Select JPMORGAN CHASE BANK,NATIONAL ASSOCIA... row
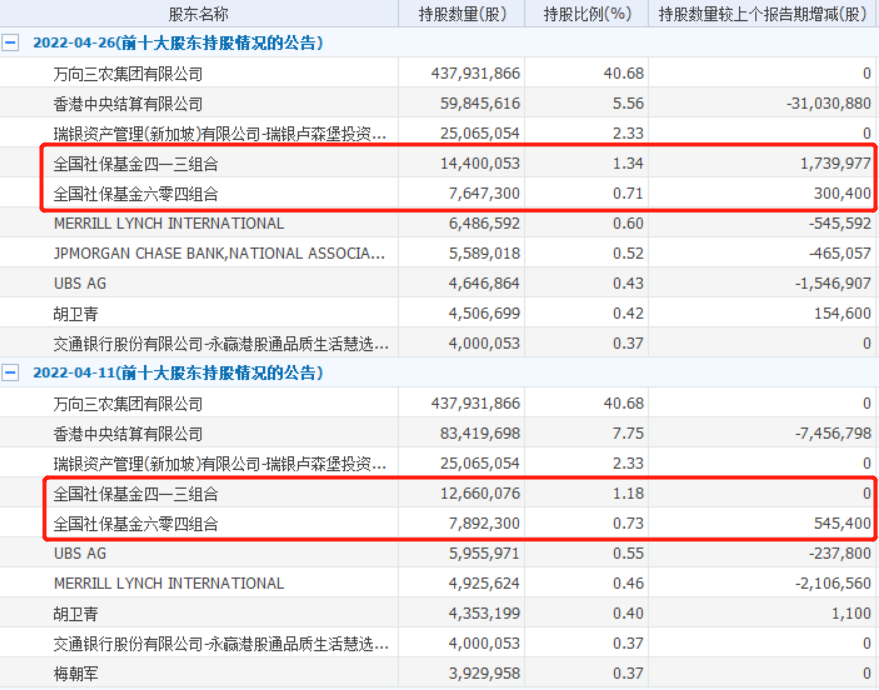Screen dimensions: 879x690 440,253
